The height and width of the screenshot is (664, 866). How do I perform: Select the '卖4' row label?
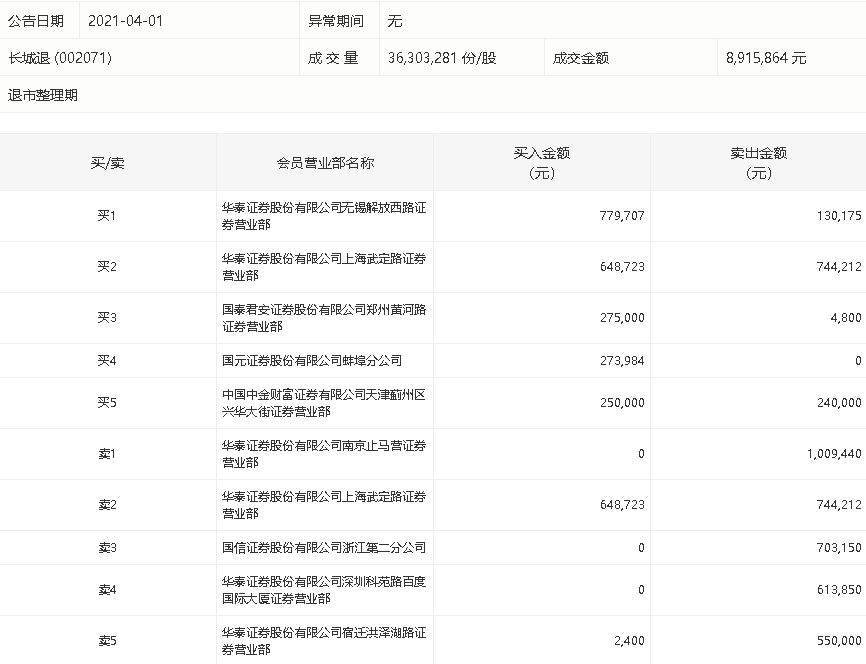tap(107, 590)
